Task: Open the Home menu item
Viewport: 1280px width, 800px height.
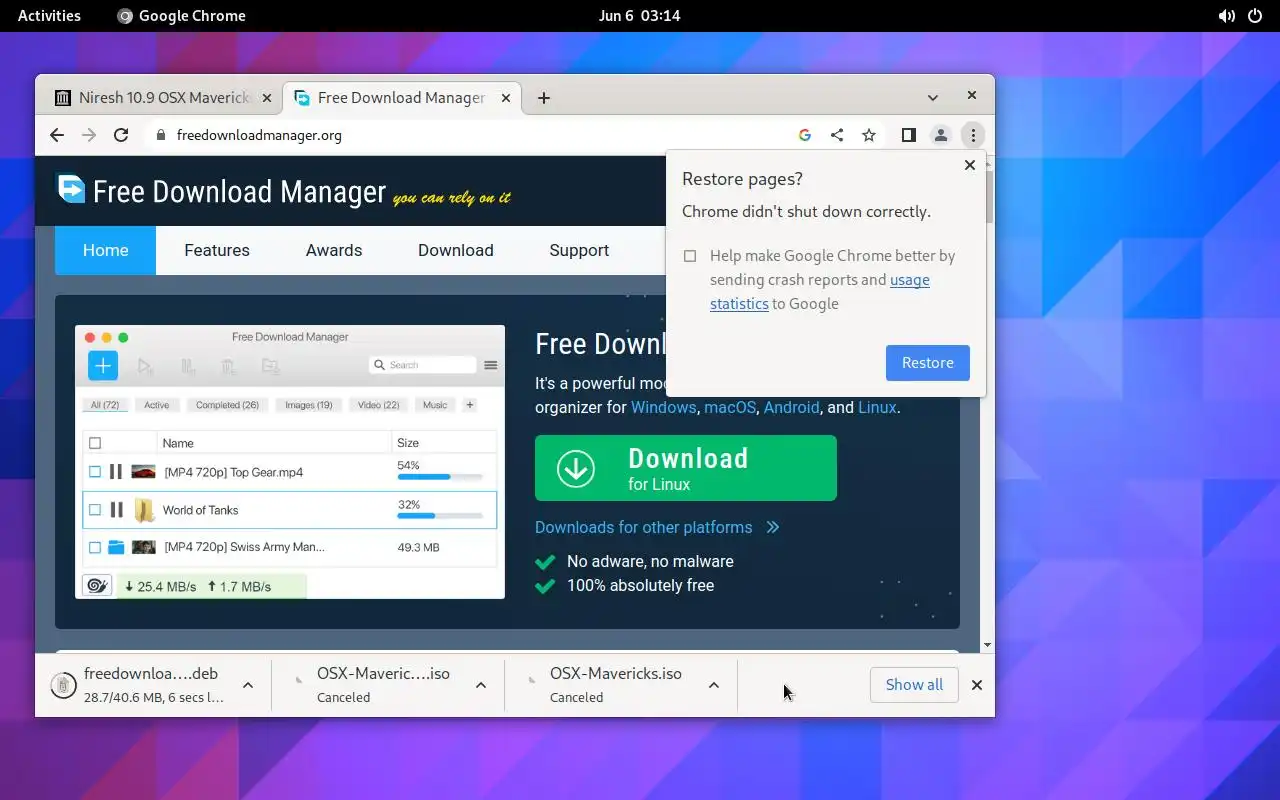Action: [x=105, y=250]
